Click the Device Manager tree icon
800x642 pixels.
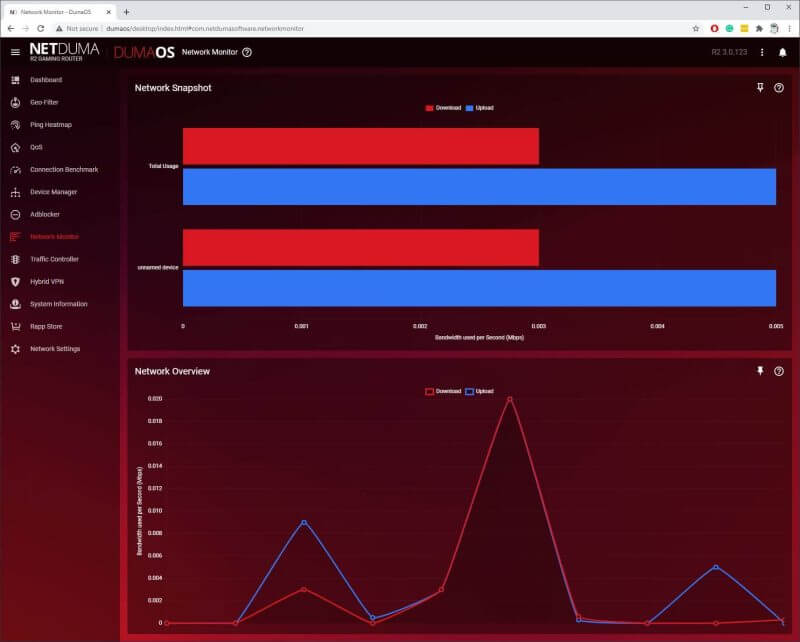pos(15,192)
